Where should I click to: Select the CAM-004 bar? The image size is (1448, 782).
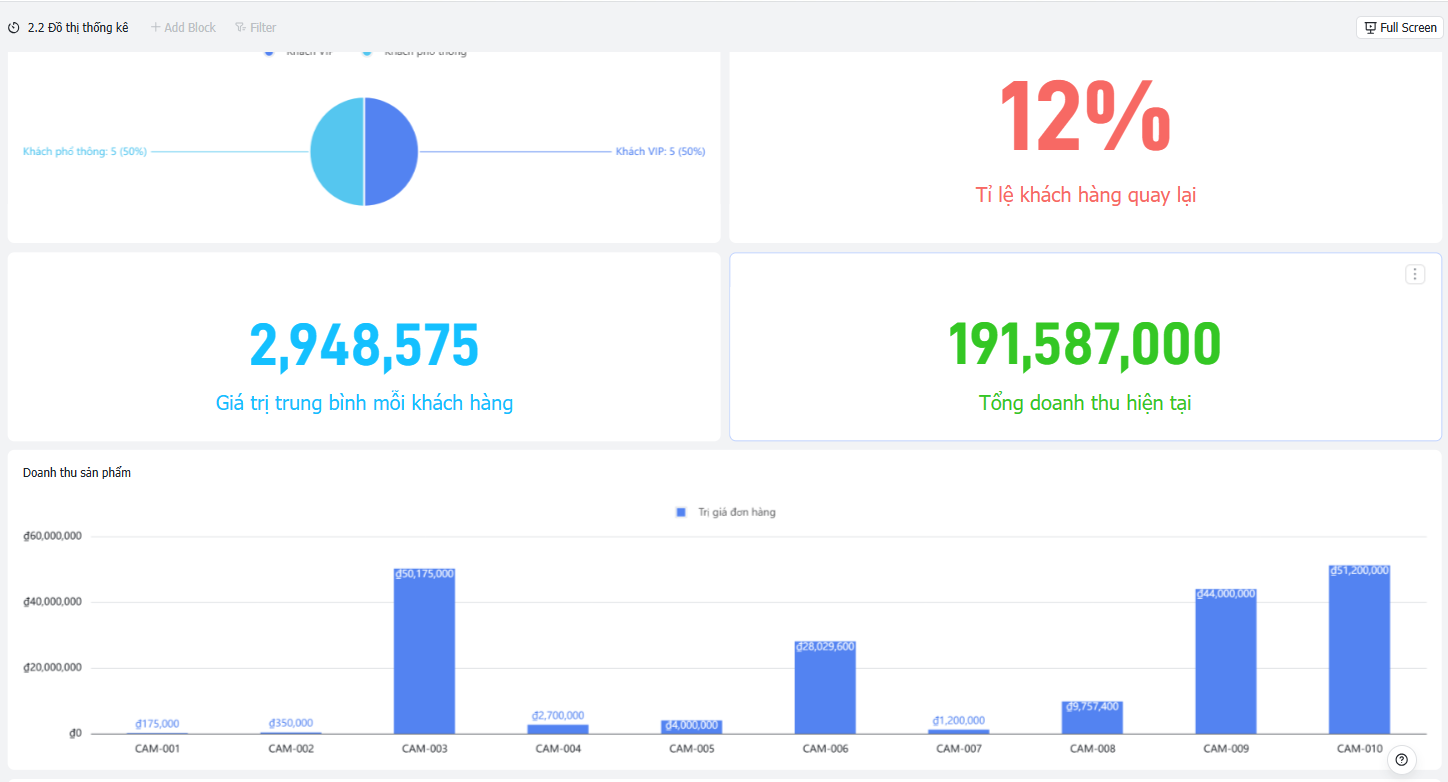point(558,729)
